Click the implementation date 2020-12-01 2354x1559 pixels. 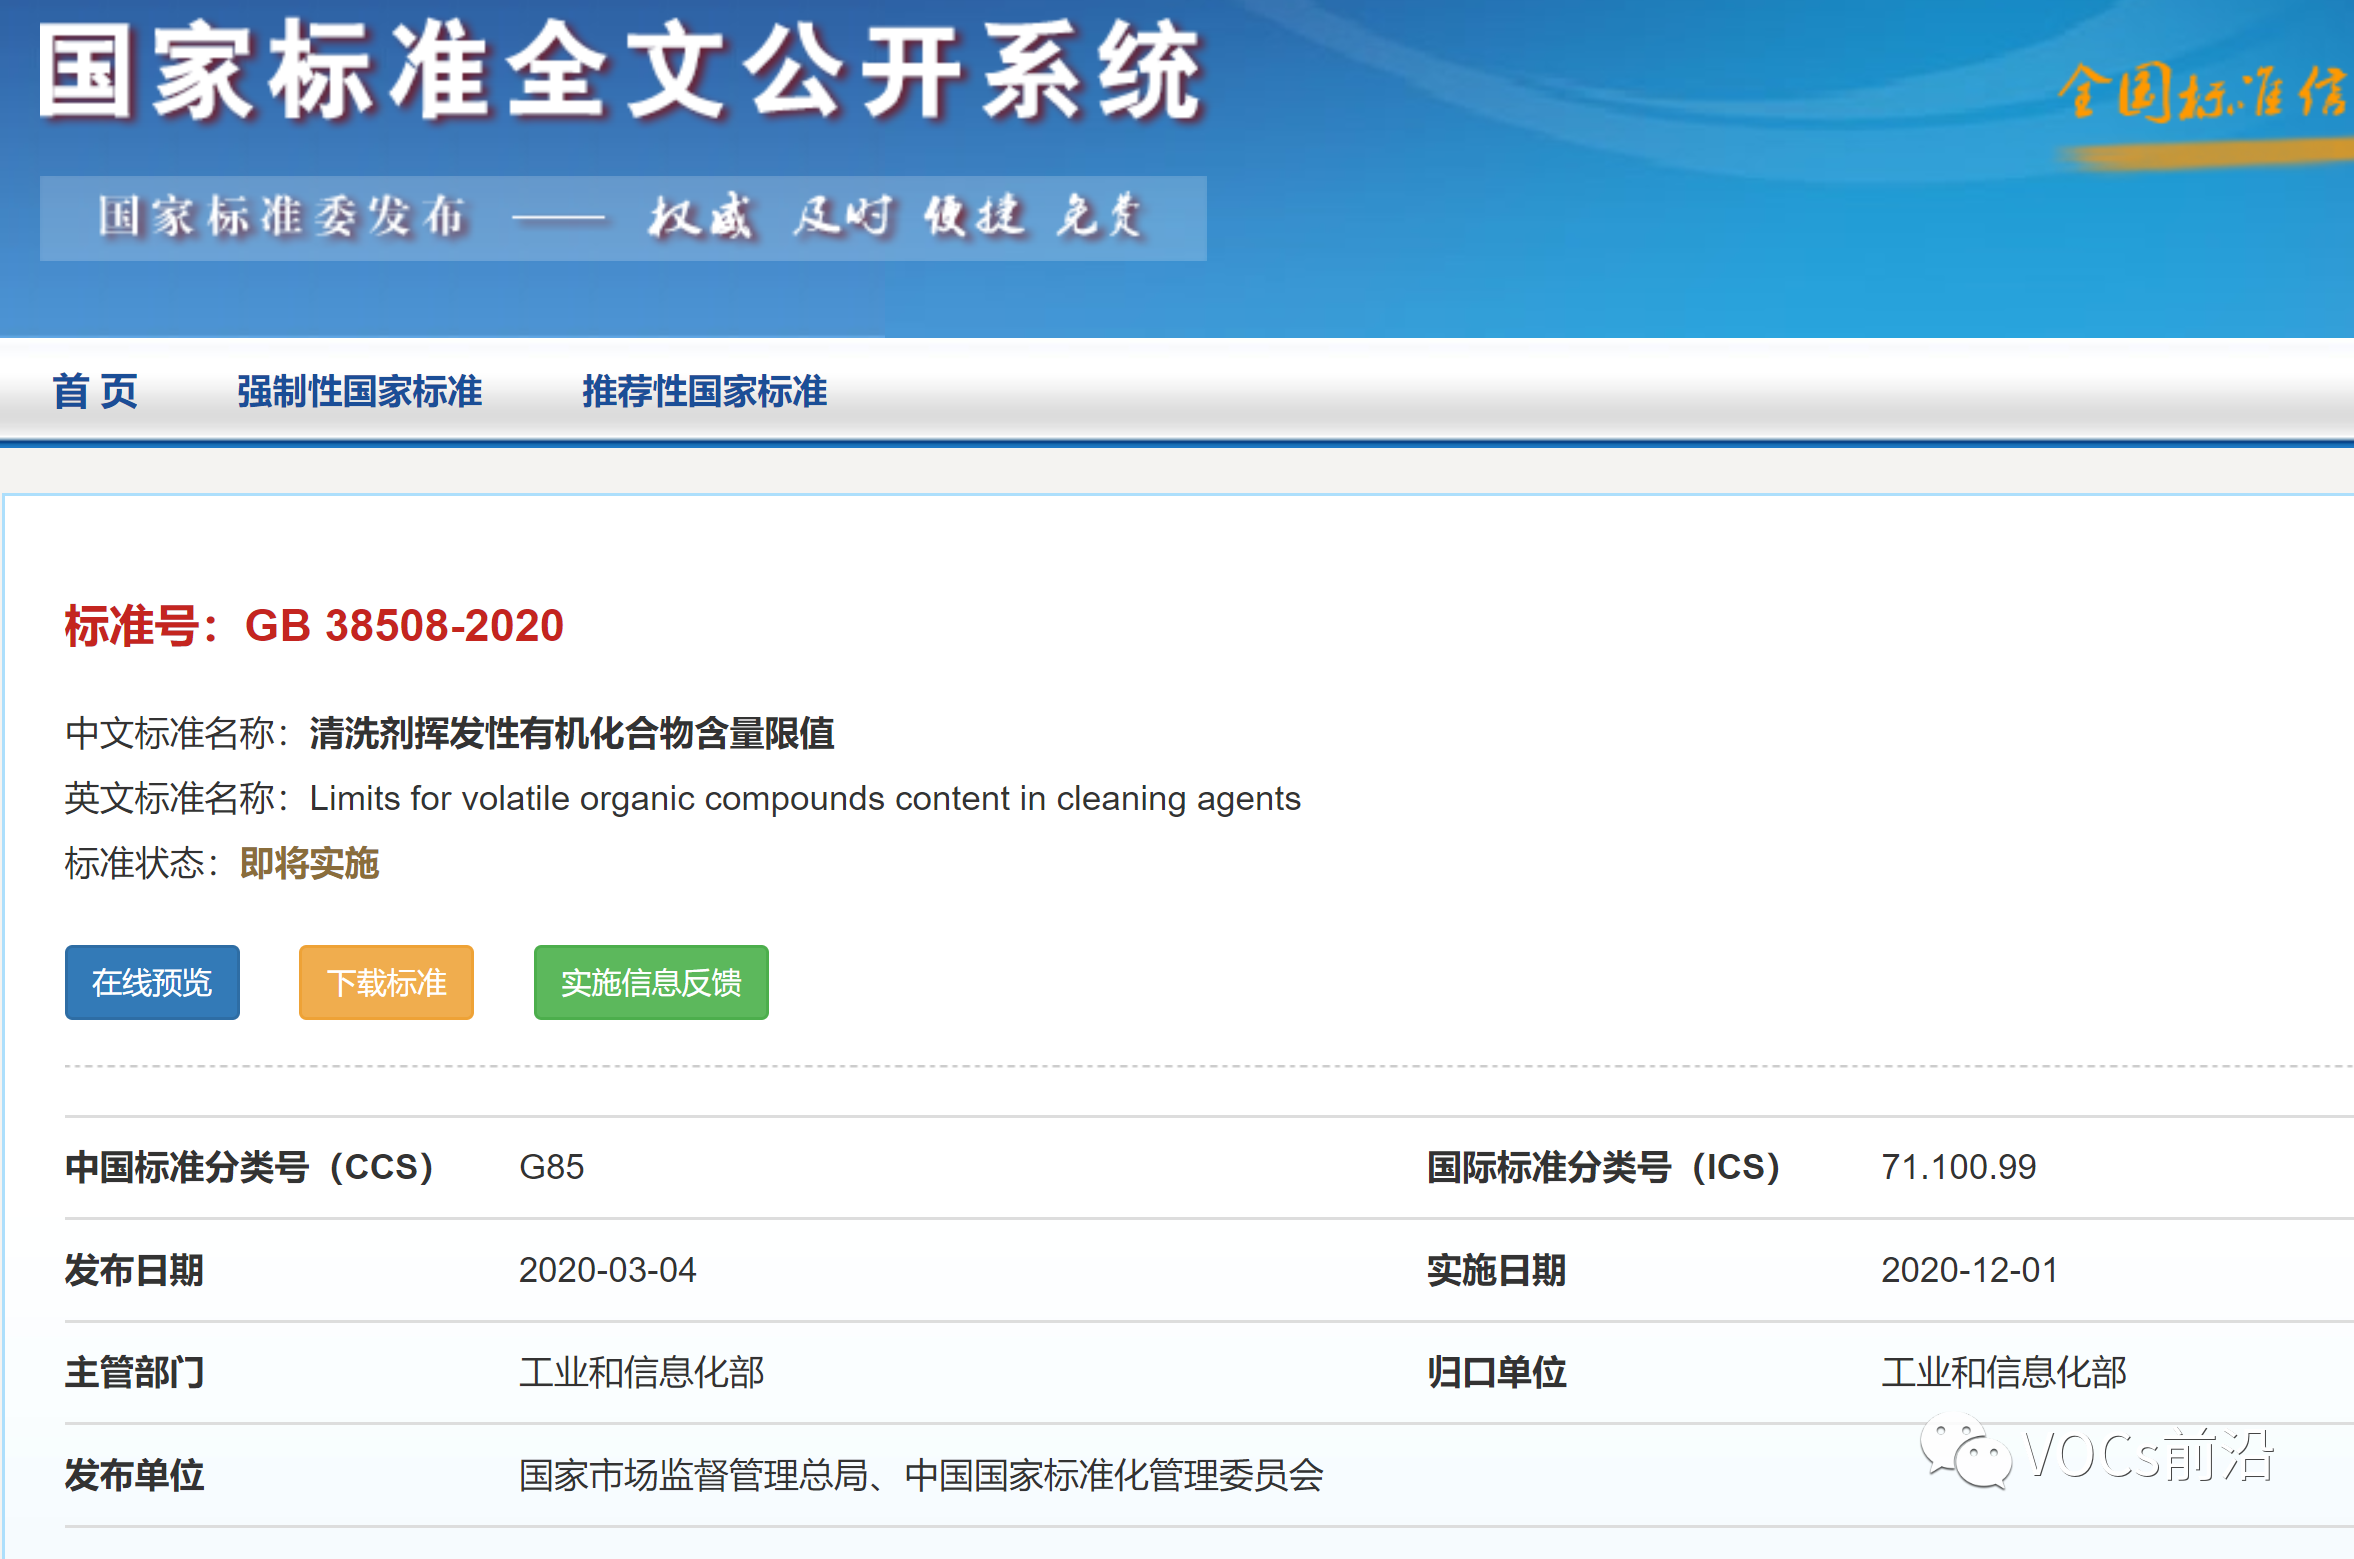(1969, 1270)
